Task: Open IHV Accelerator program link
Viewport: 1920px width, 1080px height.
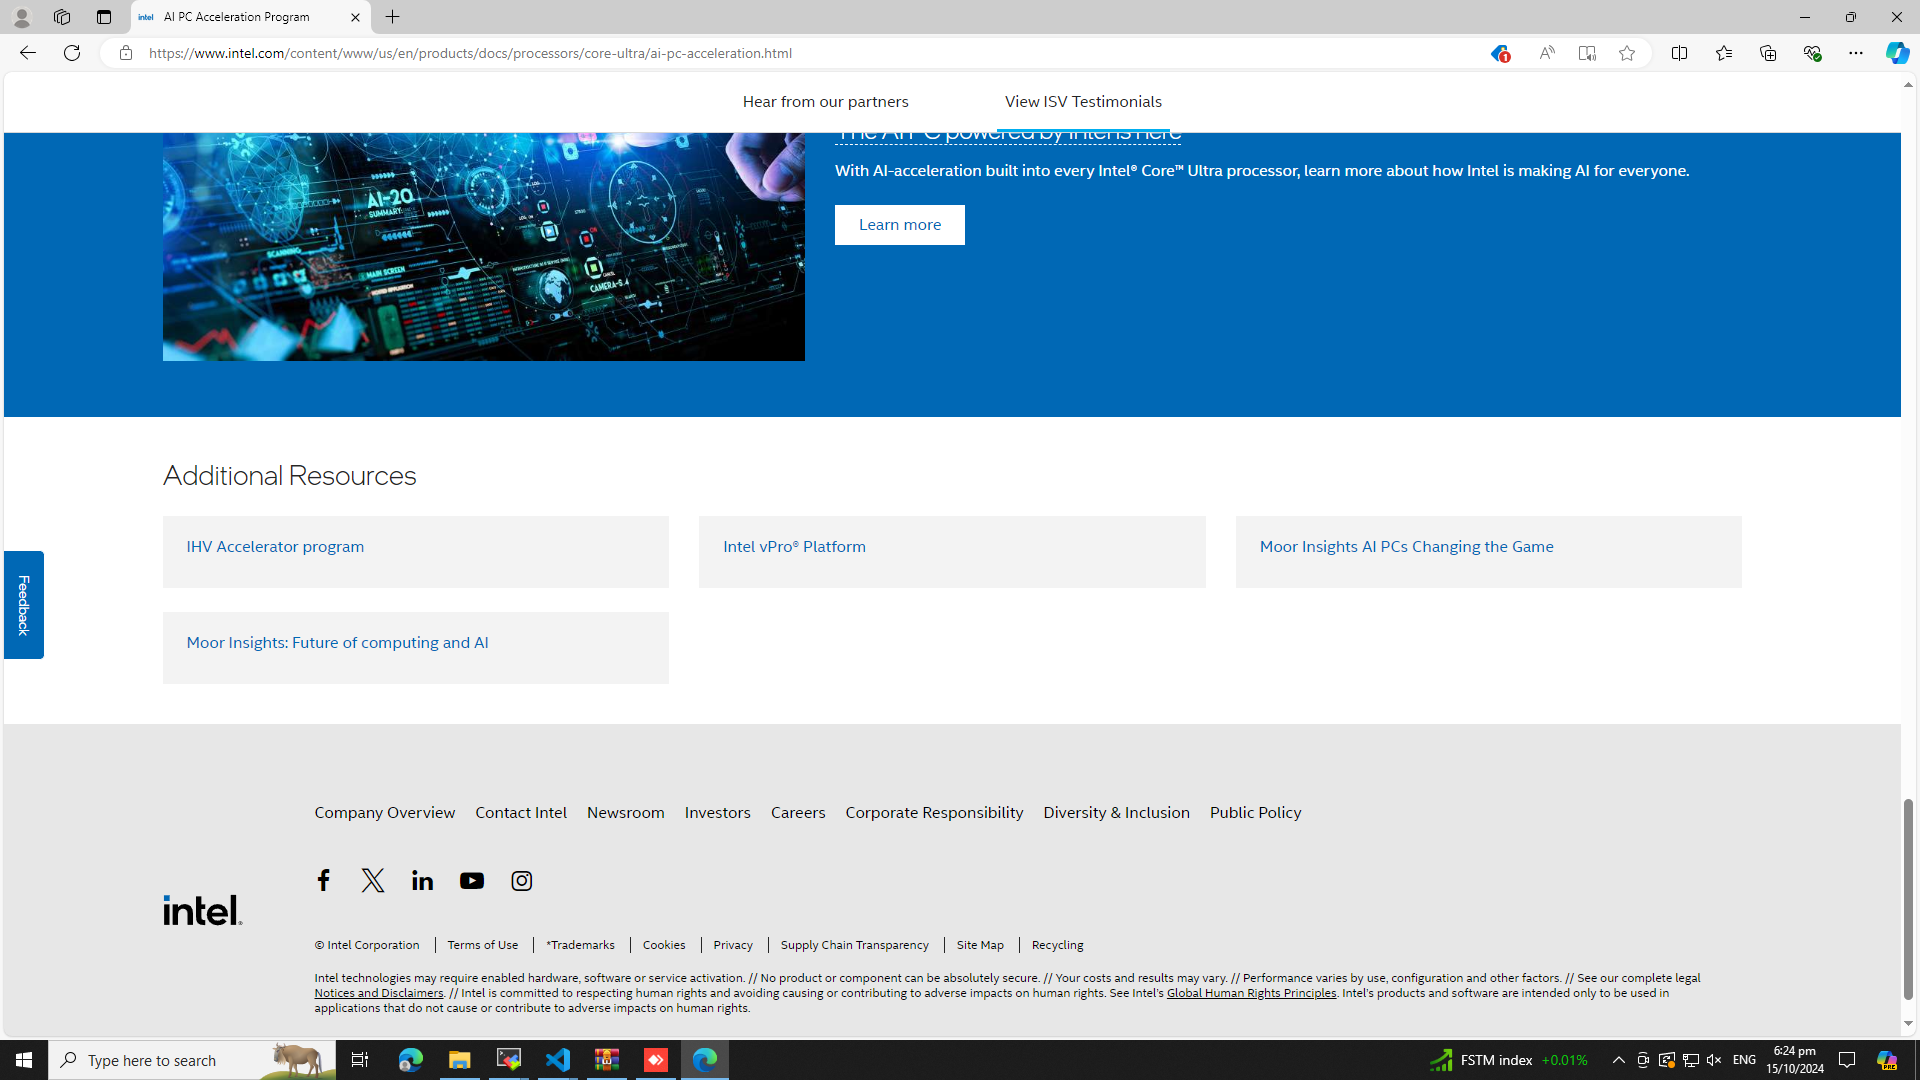Action: [x=275, y=547]
